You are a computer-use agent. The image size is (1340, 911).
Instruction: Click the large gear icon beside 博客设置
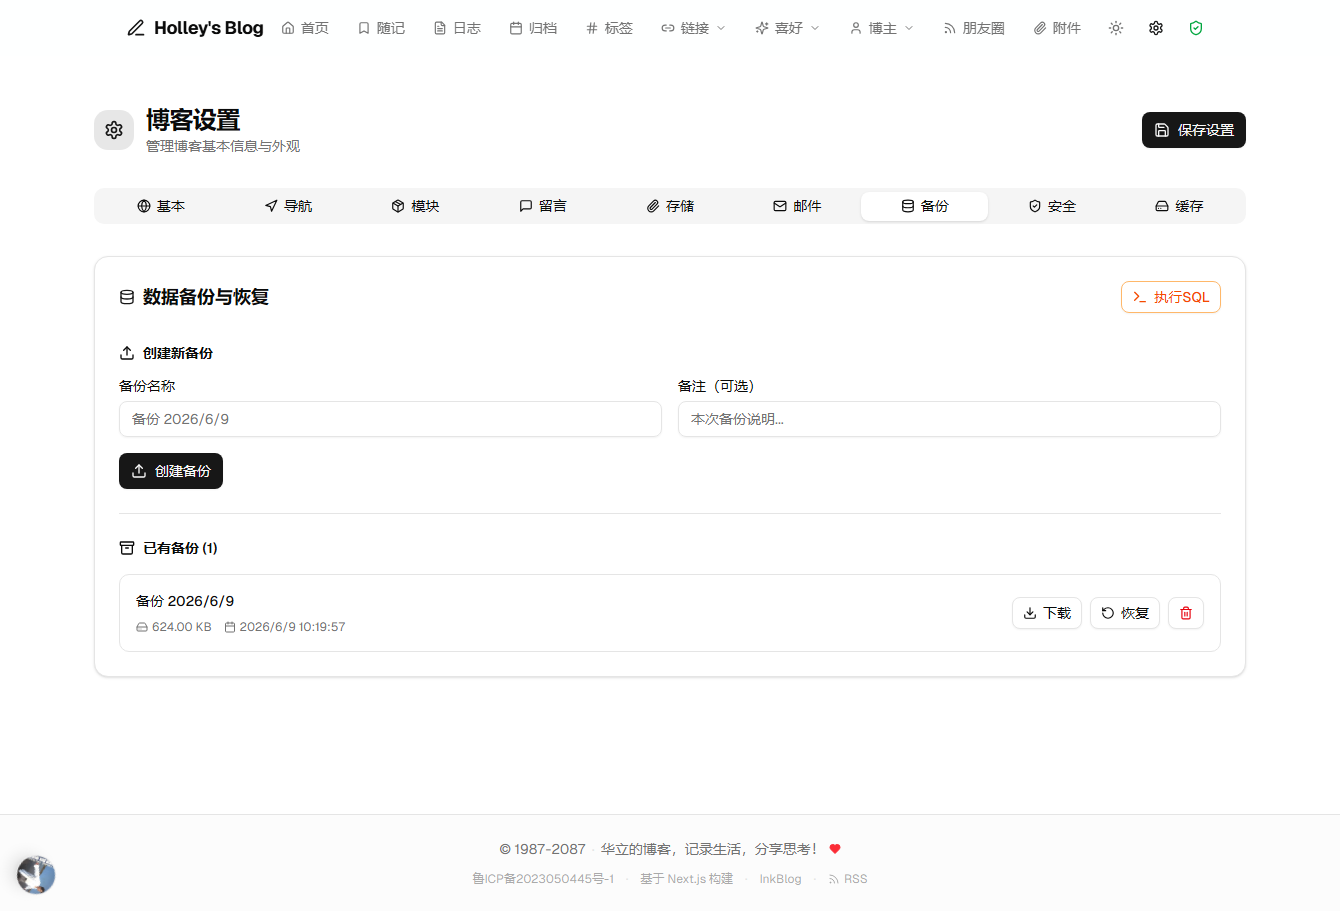[x=114, y=130]
